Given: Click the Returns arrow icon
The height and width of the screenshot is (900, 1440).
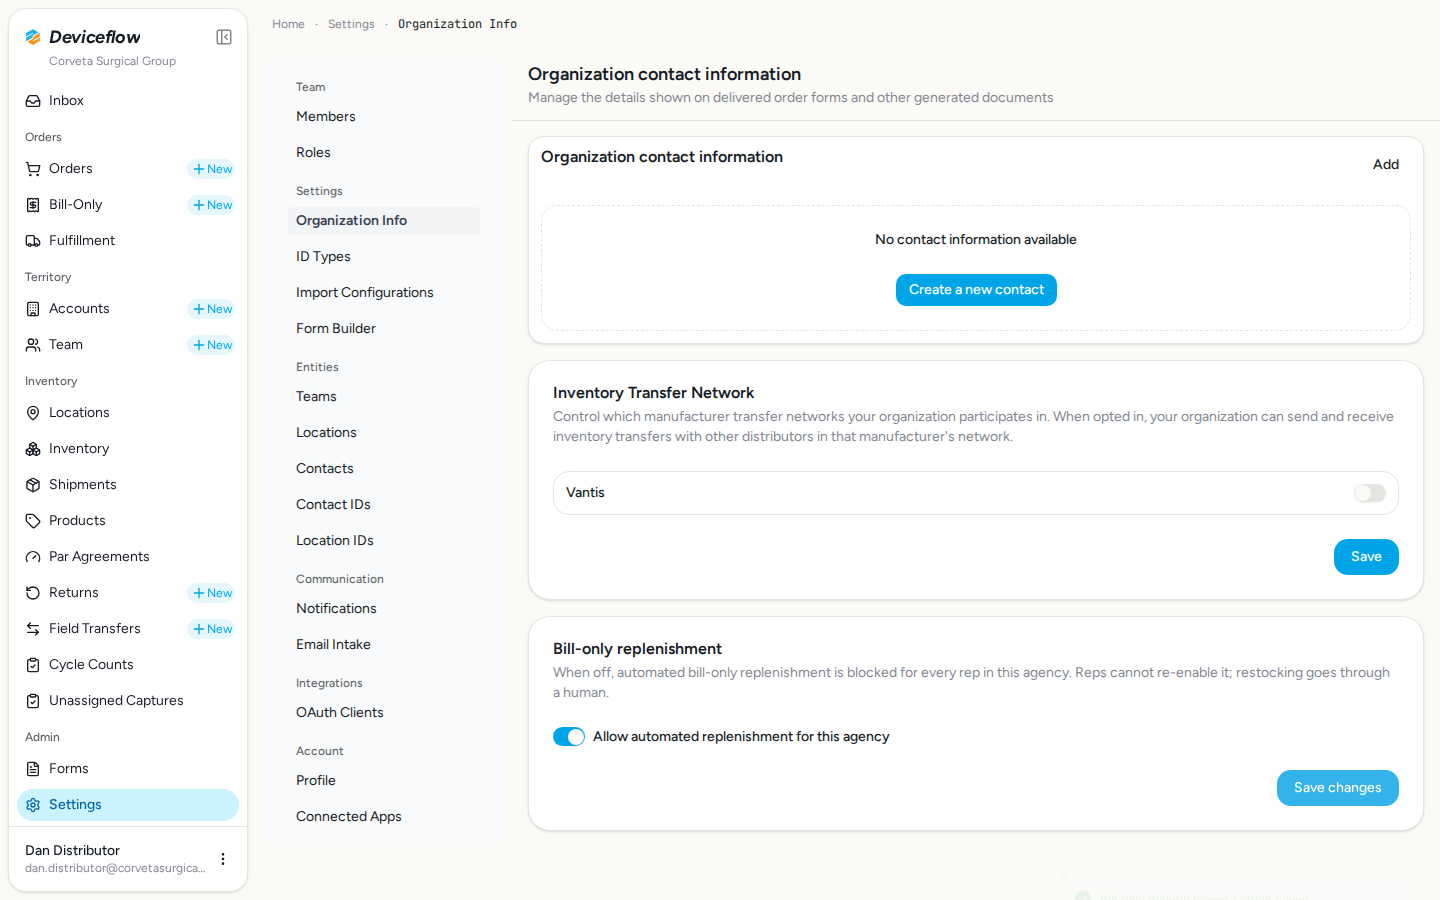Looking at the screenshot, I should [33, 593].
